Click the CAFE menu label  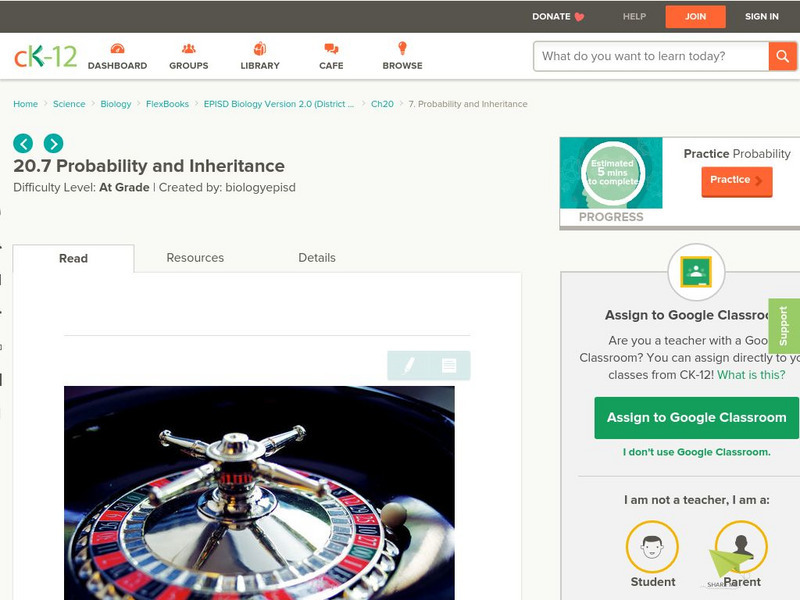[331, 66]
